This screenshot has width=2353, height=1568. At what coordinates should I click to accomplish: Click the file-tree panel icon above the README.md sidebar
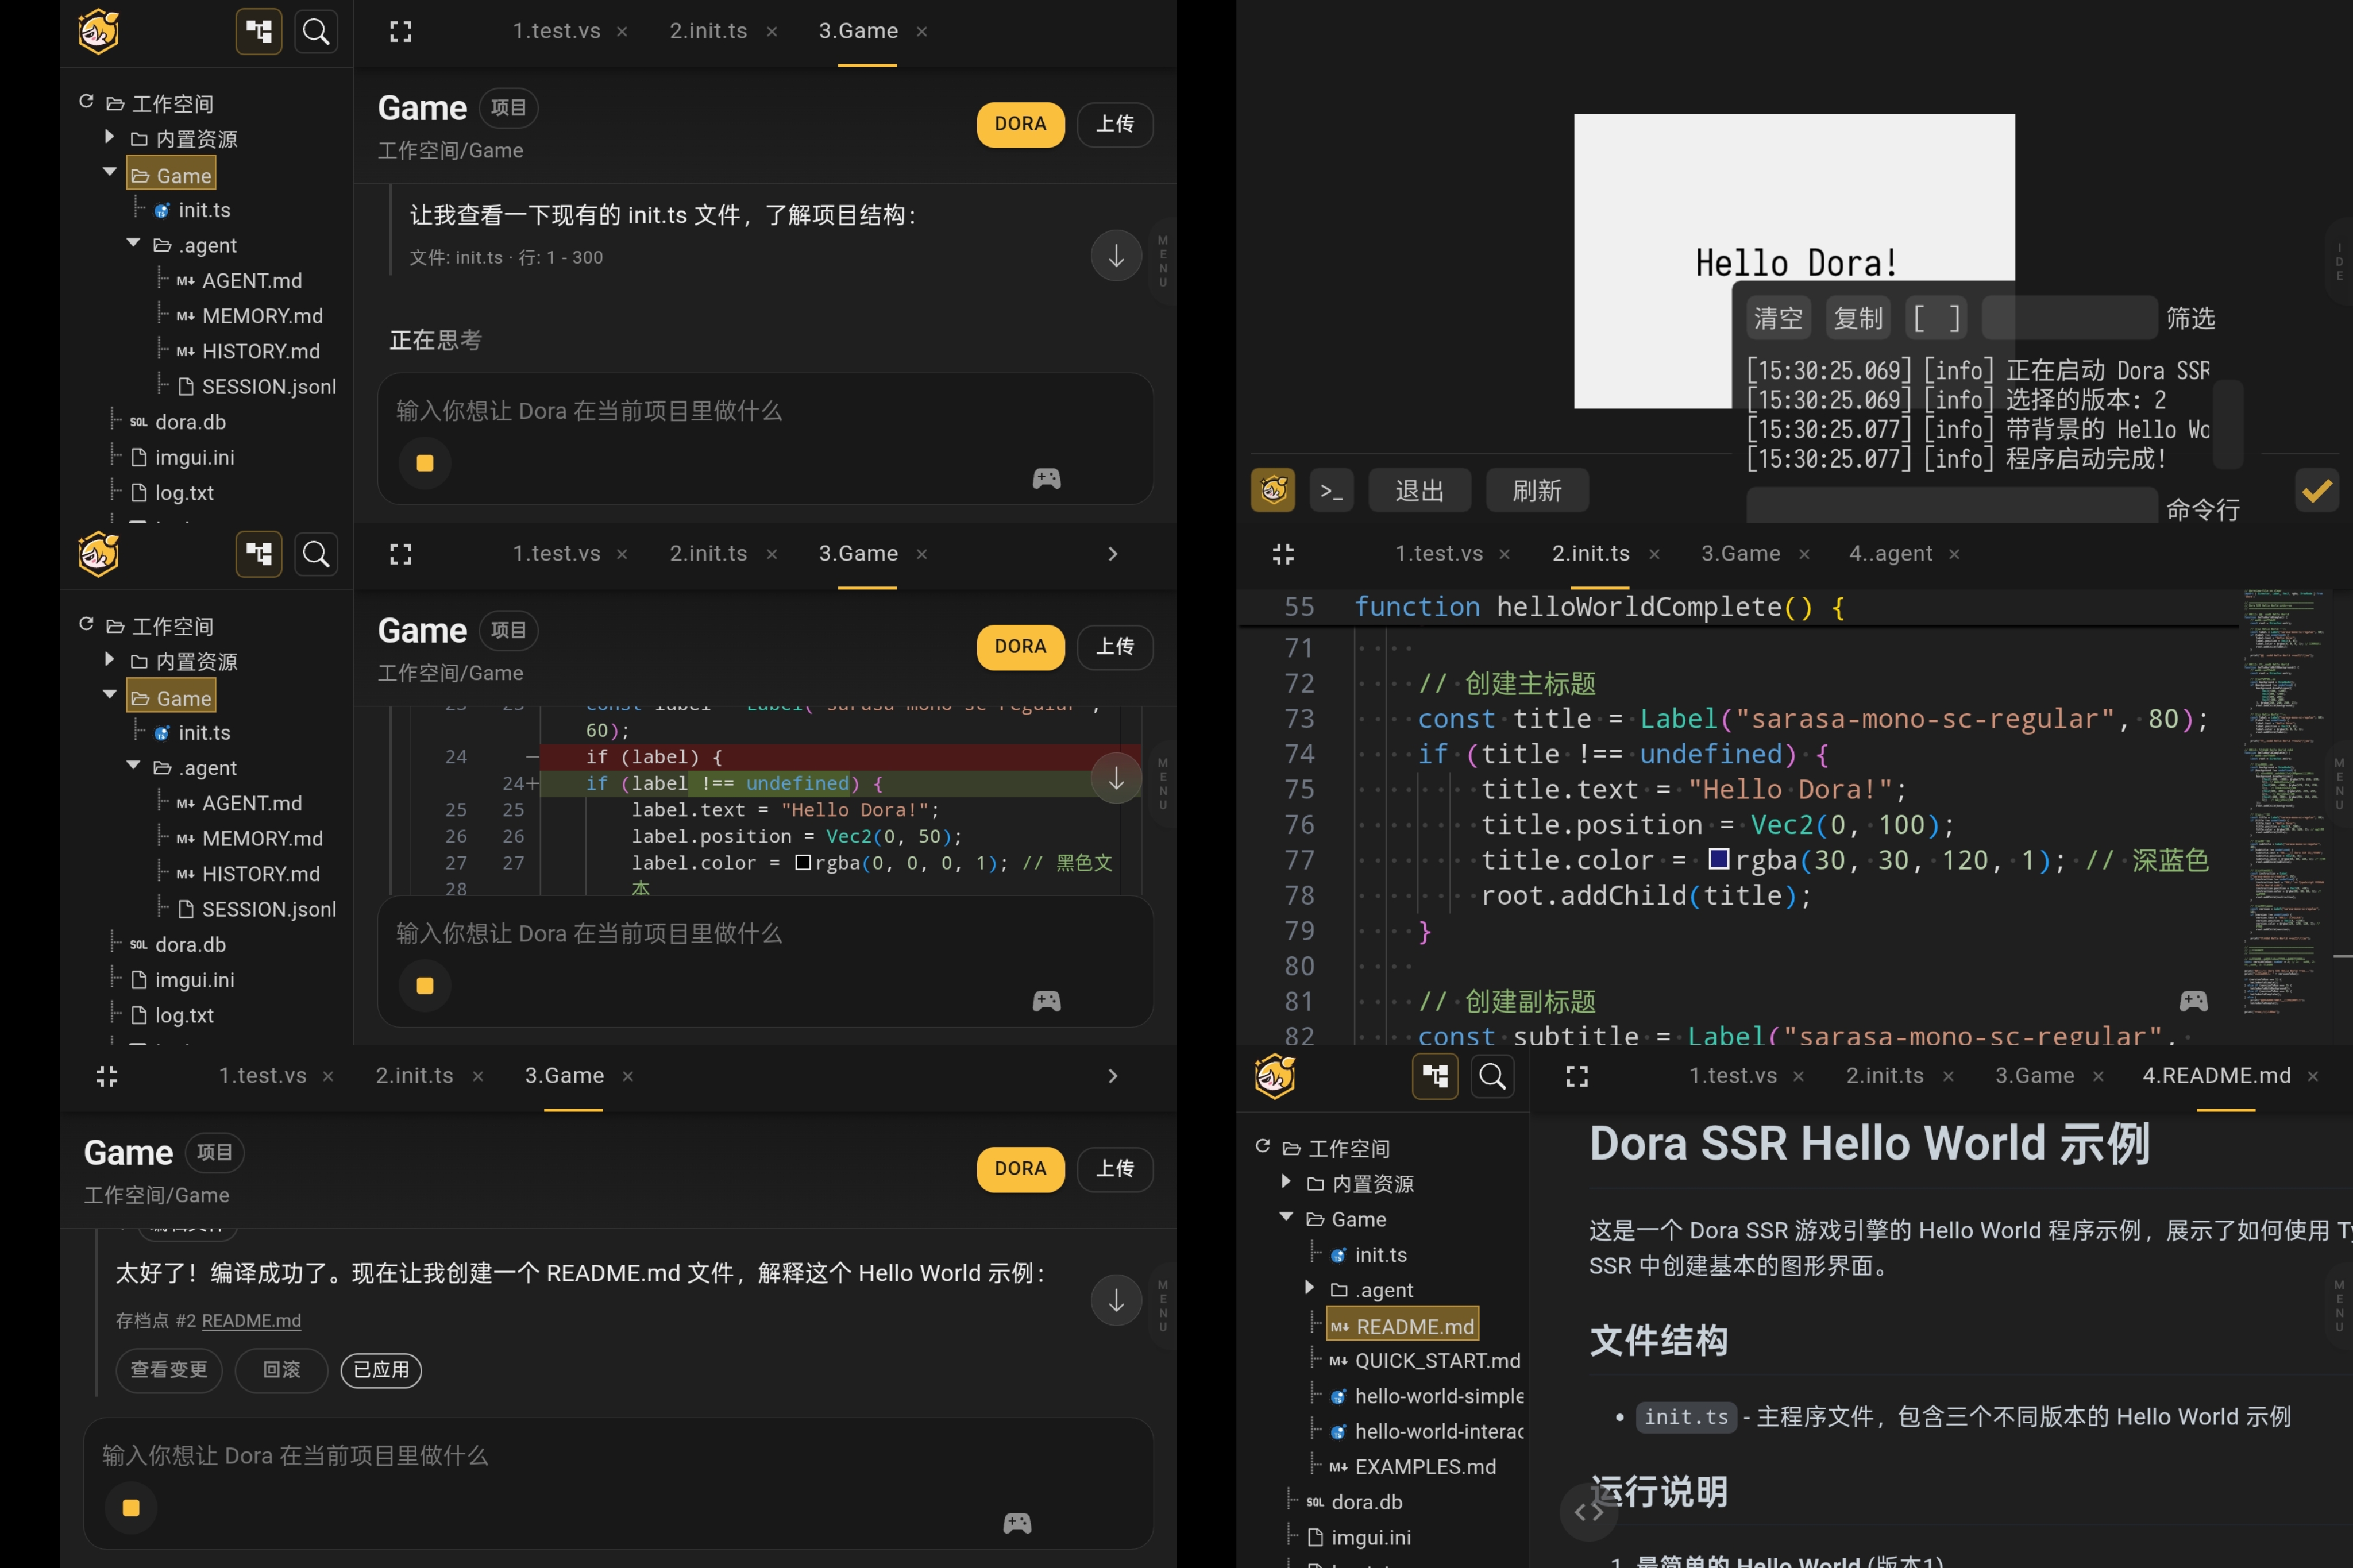tap(1435, 1077)
